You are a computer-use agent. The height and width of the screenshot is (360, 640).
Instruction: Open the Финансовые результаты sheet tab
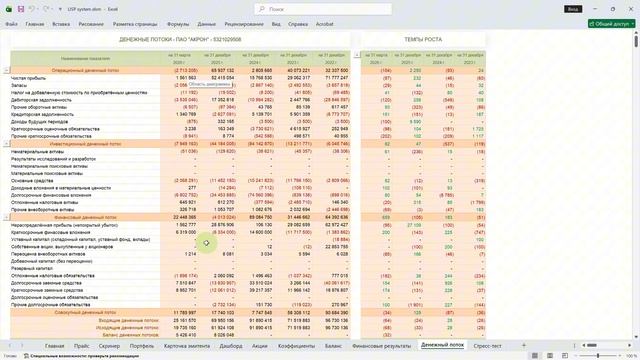tap(381, 346)
